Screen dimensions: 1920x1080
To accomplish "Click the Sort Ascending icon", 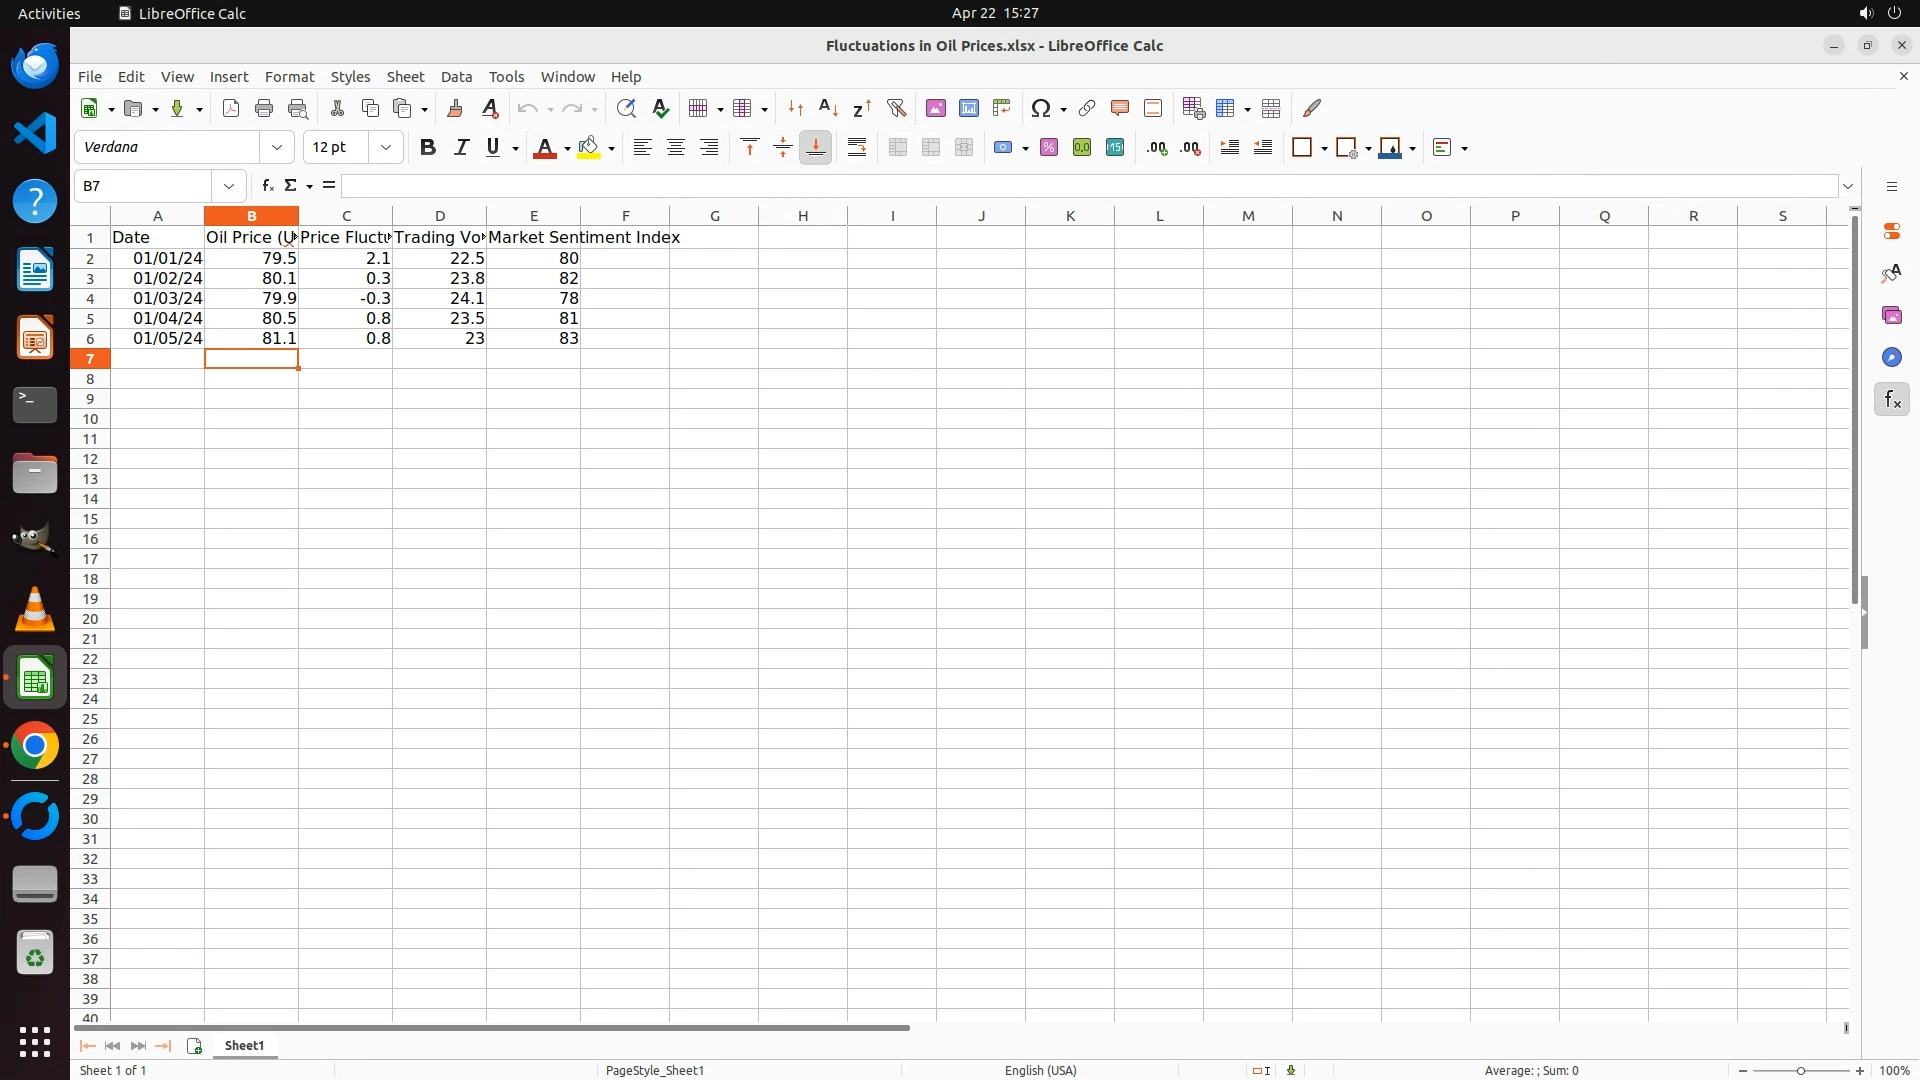I will [828, 108].
